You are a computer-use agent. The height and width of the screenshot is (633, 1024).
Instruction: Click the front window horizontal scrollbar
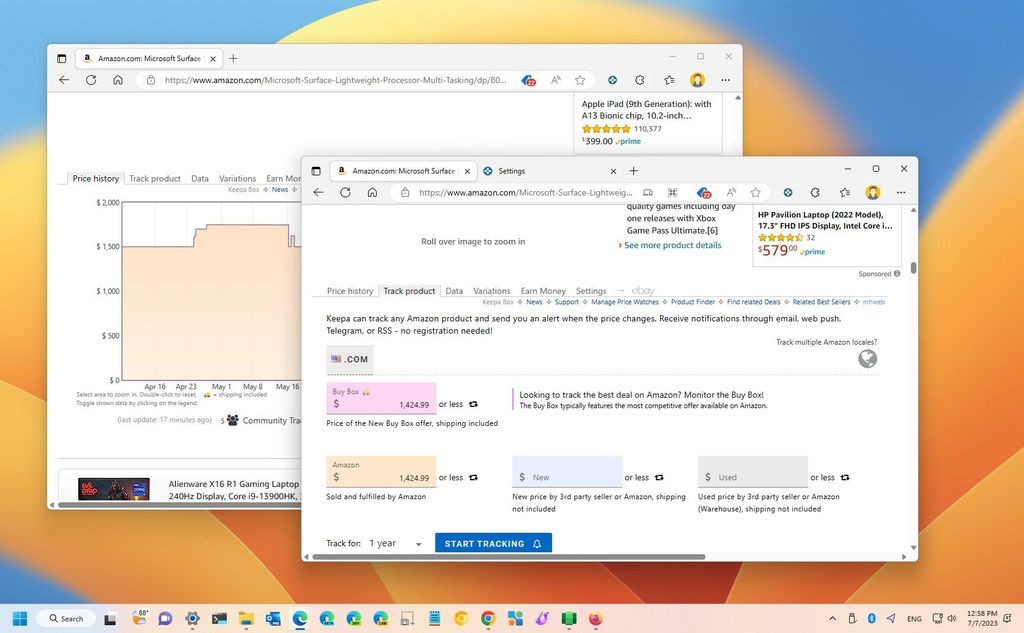click(x=509, y=557)
